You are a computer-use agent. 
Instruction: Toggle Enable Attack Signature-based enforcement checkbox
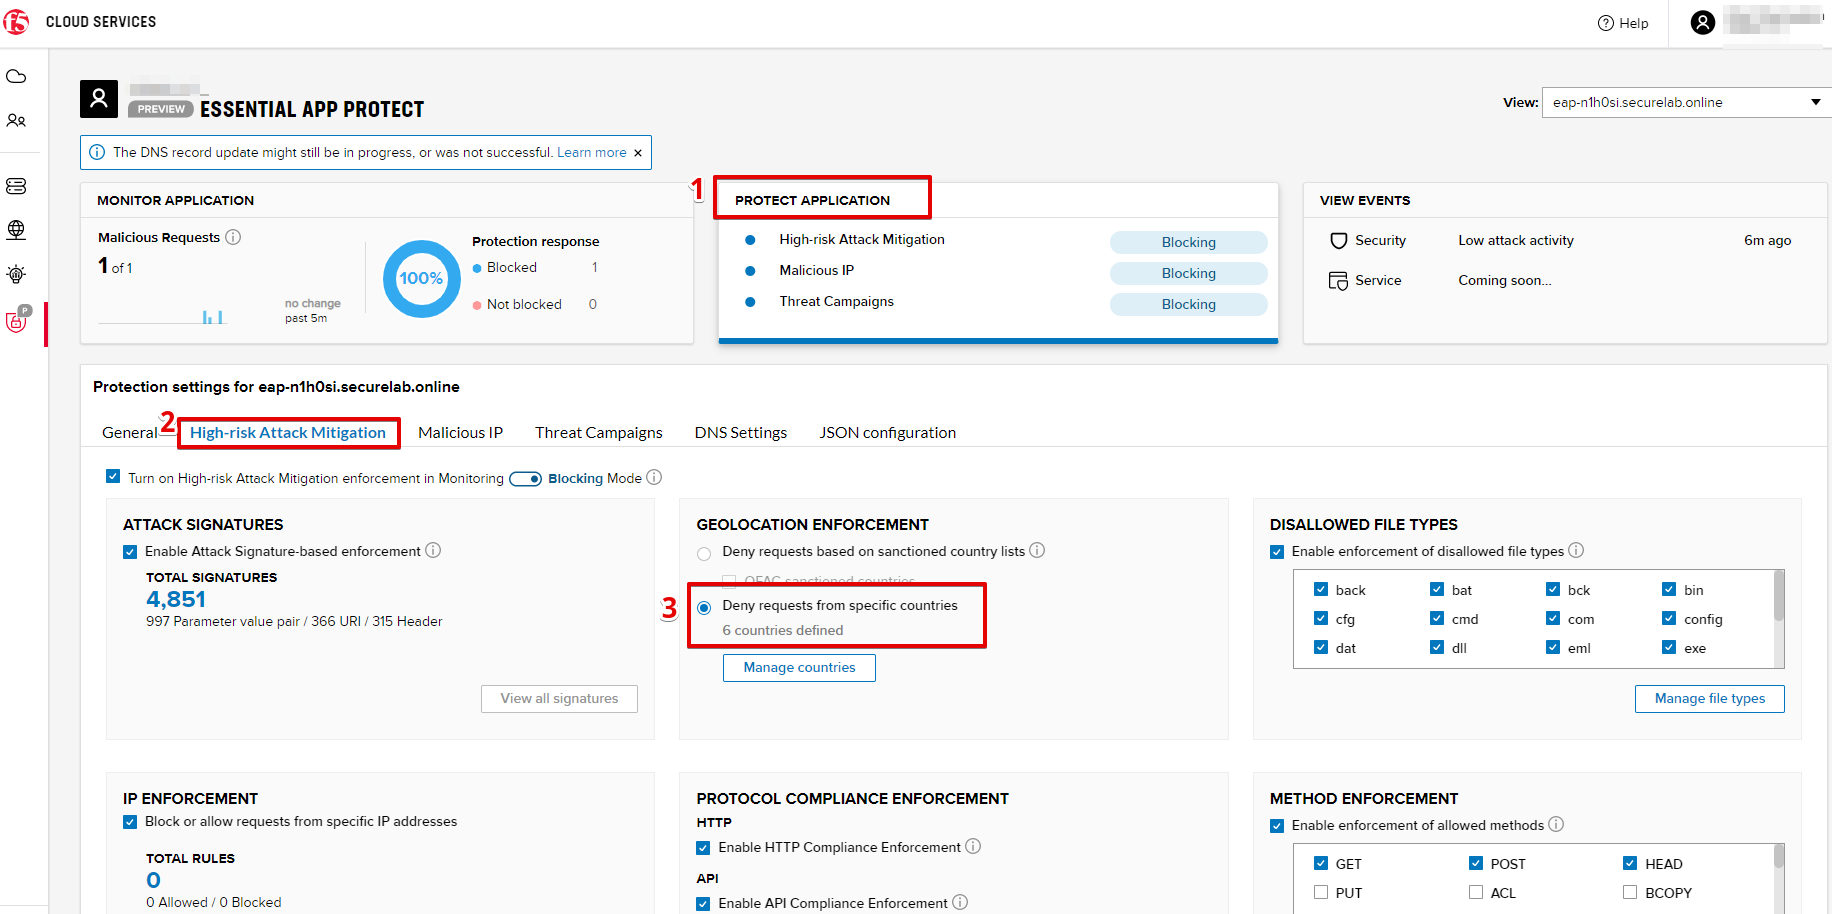pyautogui.click(x=130, y=552)
